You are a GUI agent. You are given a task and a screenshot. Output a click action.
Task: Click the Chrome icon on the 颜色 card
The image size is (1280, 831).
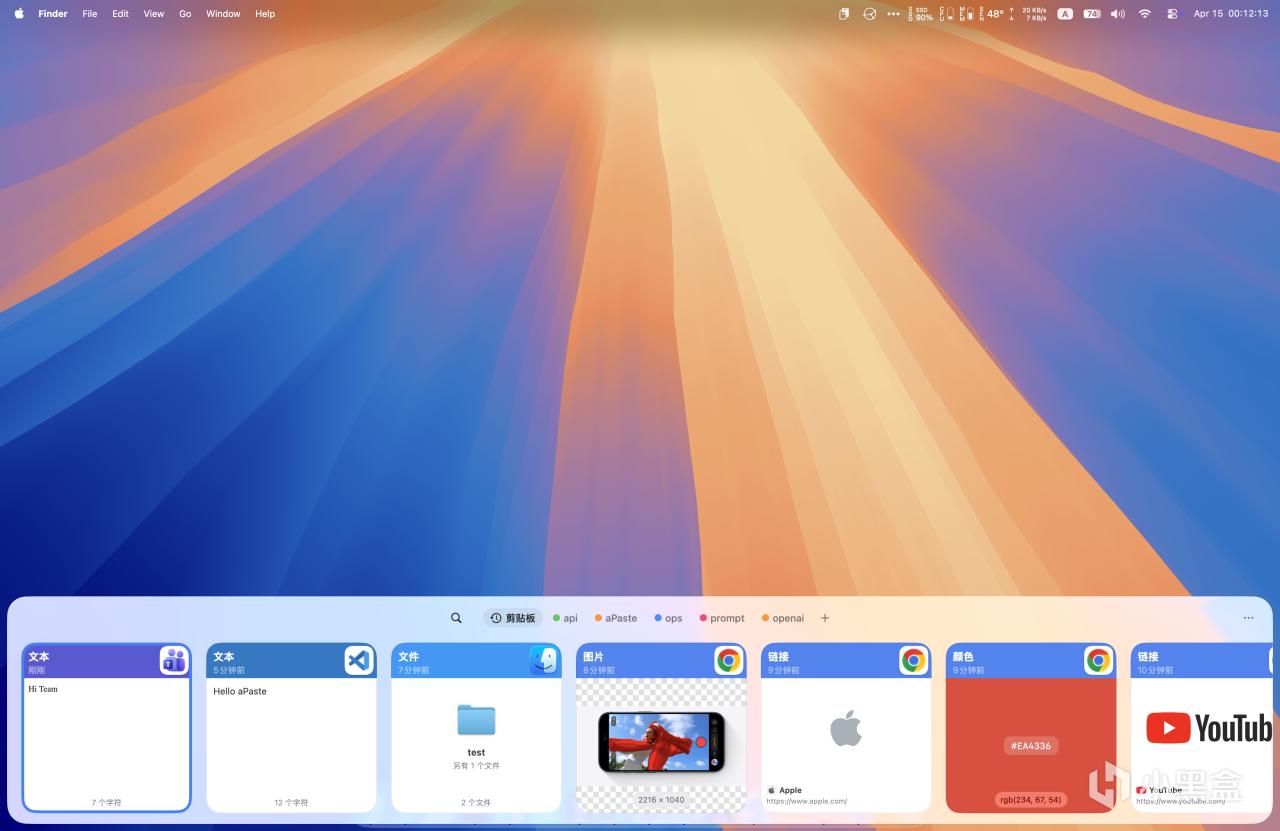[1099, 660]
